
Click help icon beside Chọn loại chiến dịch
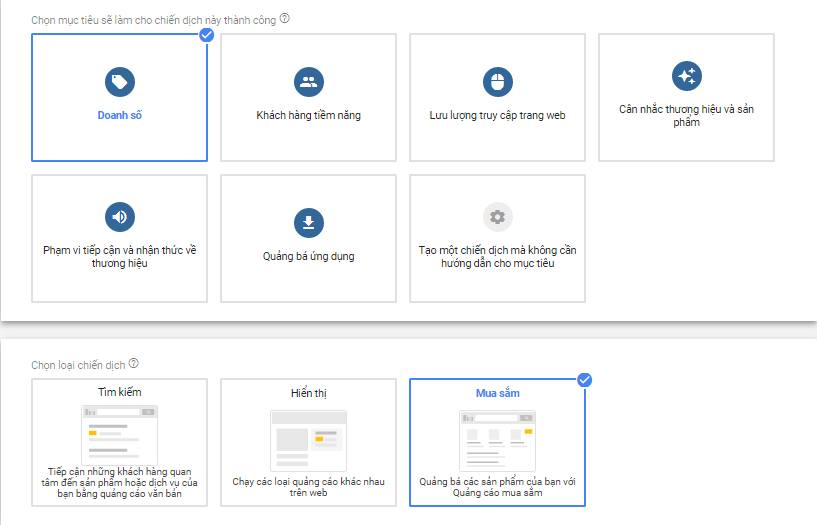pos(134,364)
